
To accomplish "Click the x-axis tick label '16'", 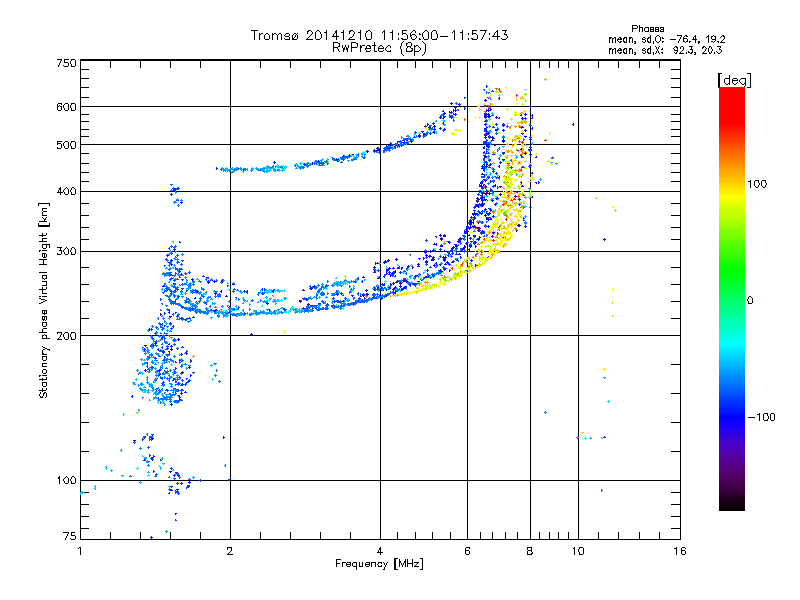I will (680, 551).
